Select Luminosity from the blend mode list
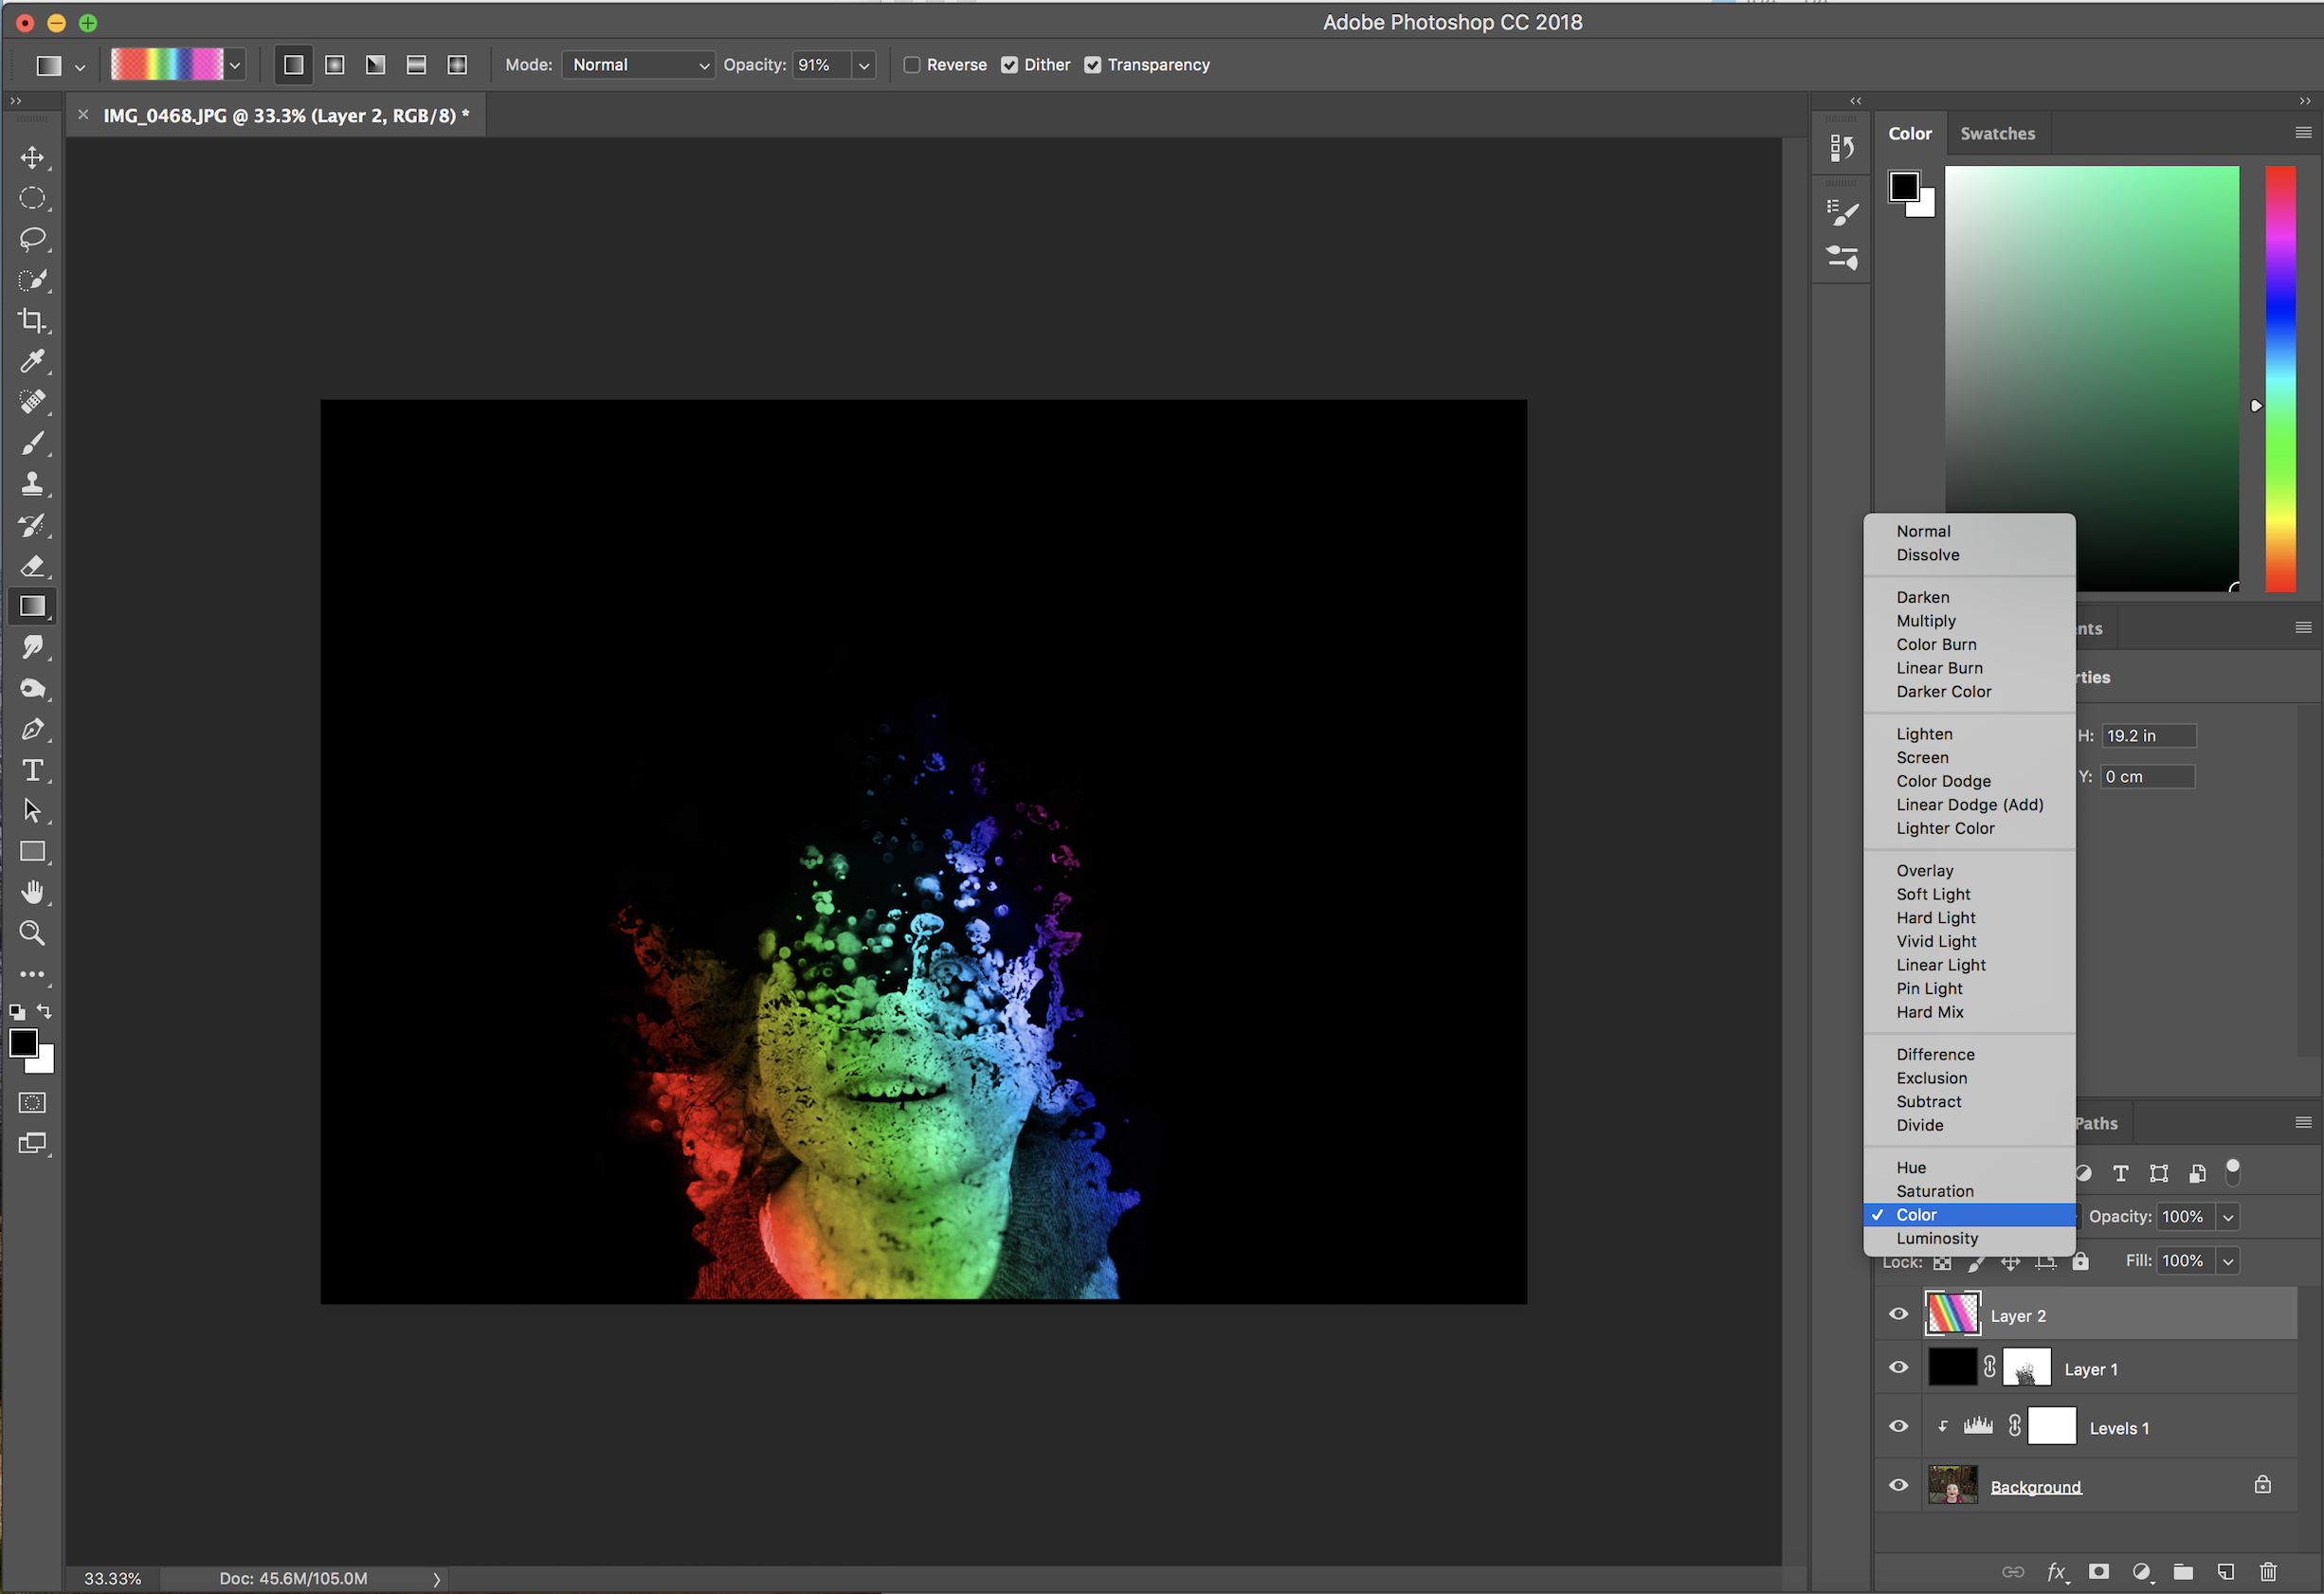This screenshot has height=1594, width=2324. (x=1937, y=1238)
